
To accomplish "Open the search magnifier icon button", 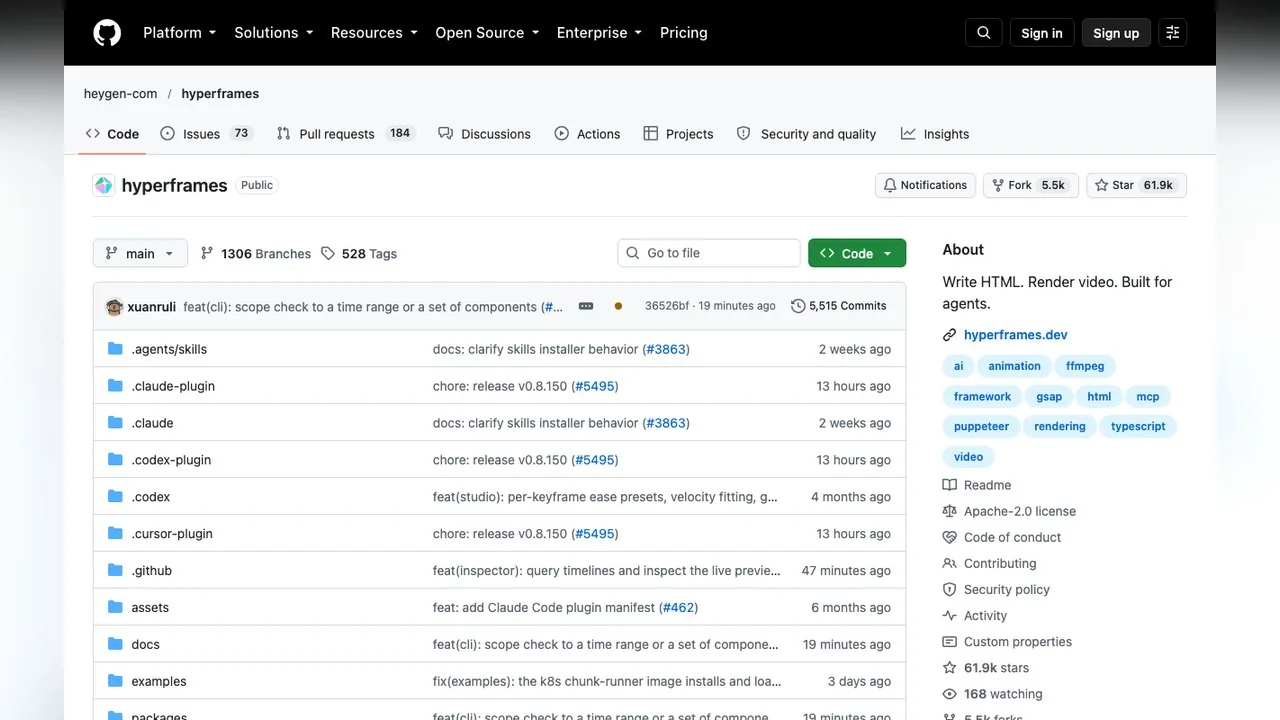I will pos(984,33).
